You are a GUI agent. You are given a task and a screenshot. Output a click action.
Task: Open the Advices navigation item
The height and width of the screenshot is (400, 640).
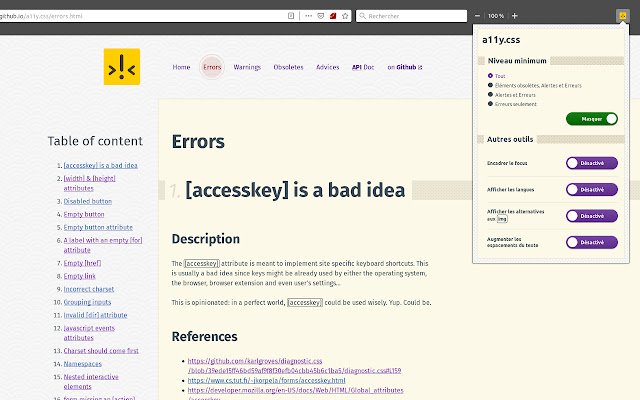pos(327,67)
